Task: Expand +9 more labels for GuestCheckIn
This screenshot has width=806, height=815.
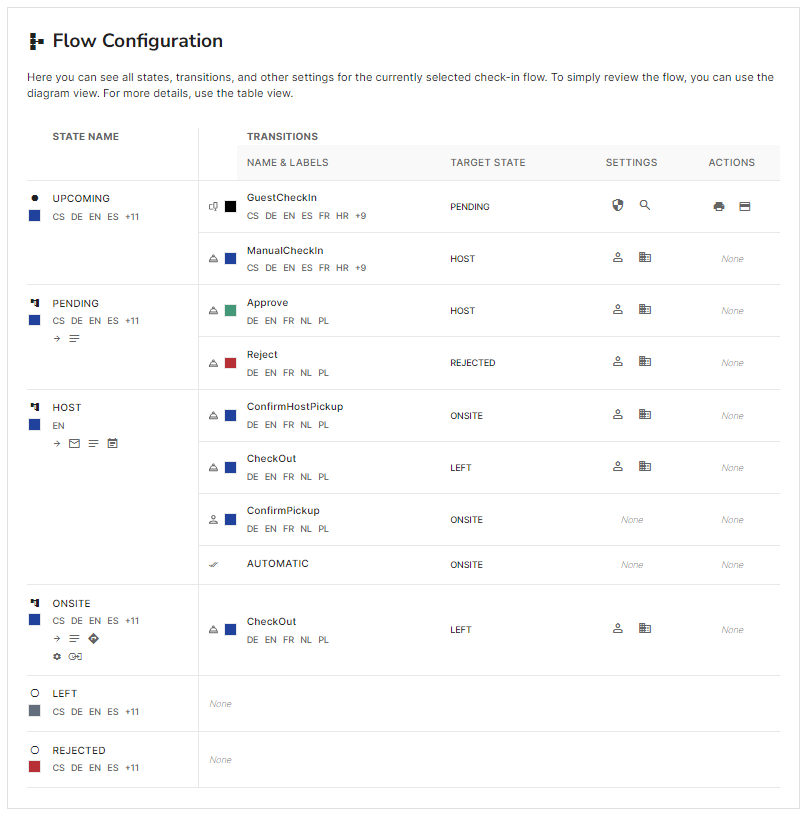Action: pyautogui.click(x=361, y=216)
